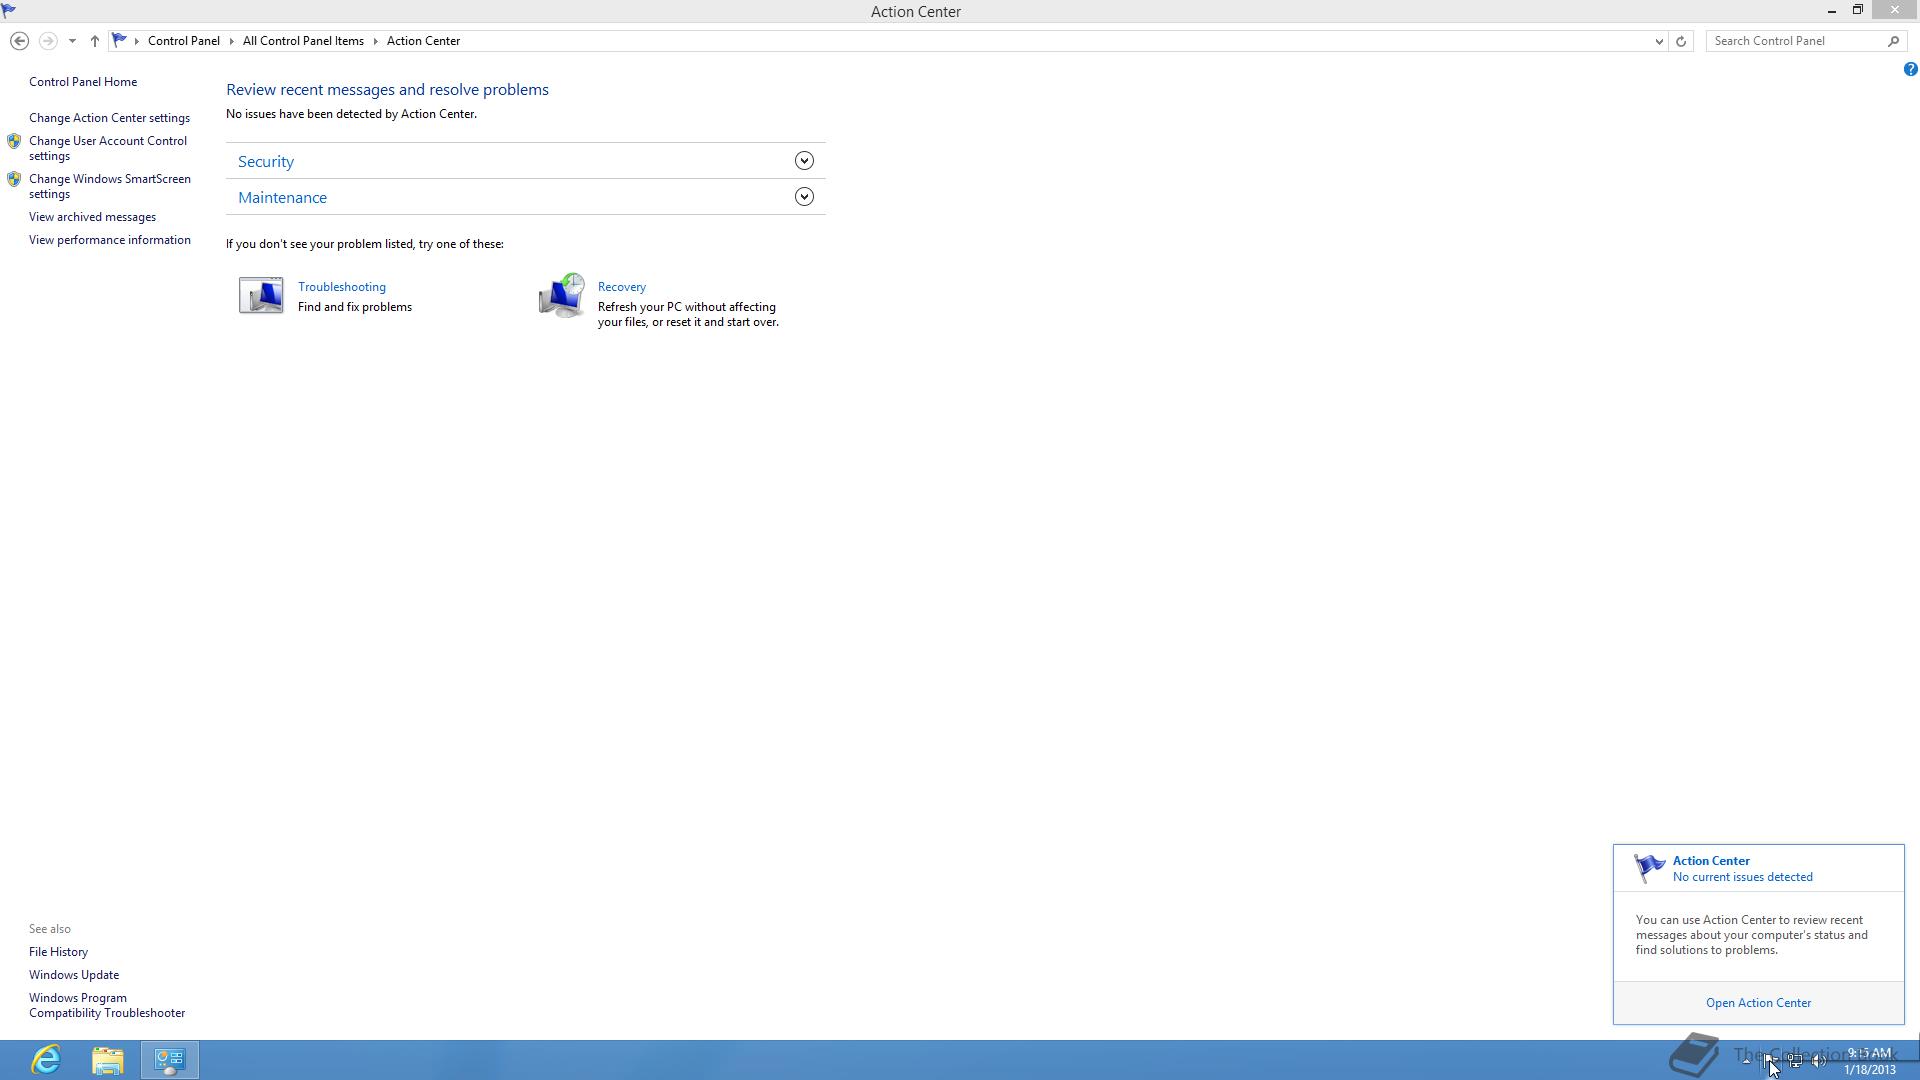Open the network tray icon

tap(1795, 1061)
